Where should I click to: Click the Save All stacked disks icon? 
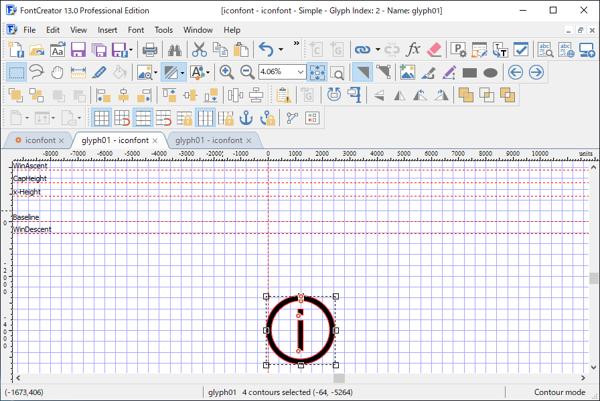pos(99,50)
